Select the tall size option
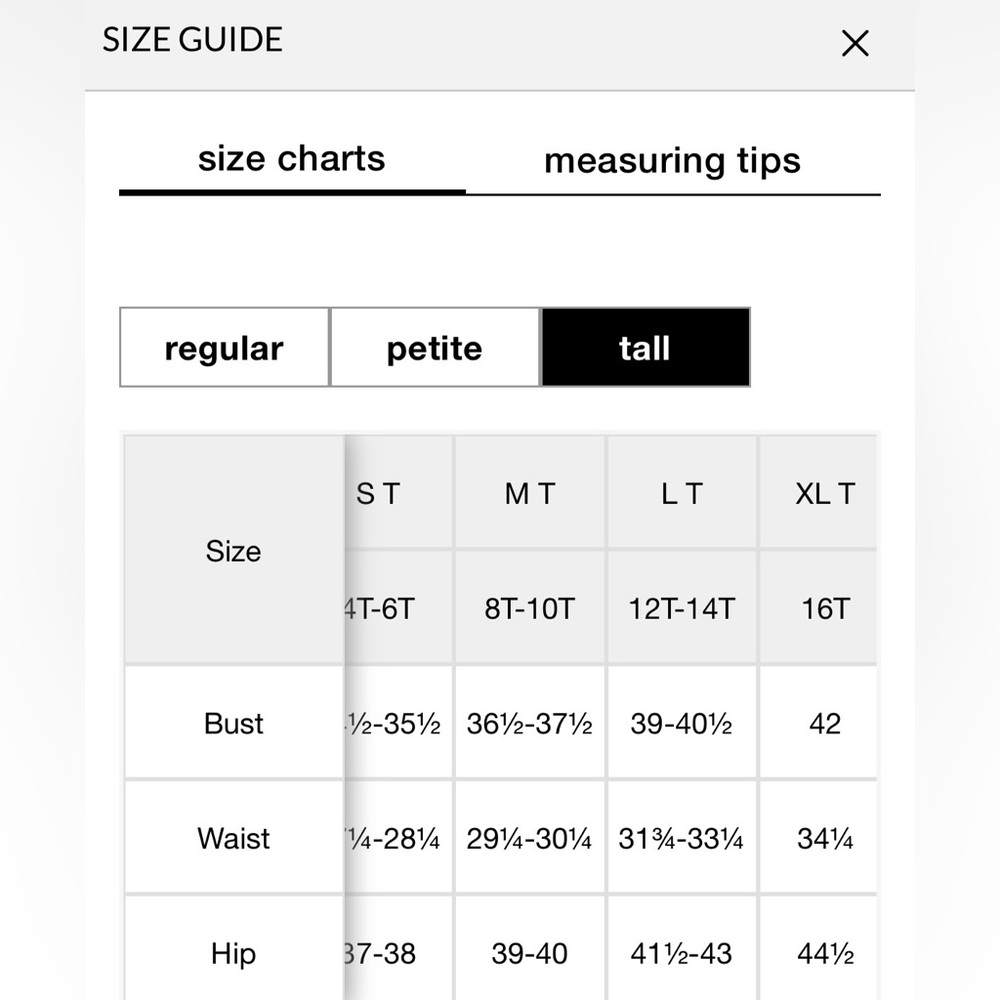This screenshot has height=1000, width=1000. tap(645, 348)
